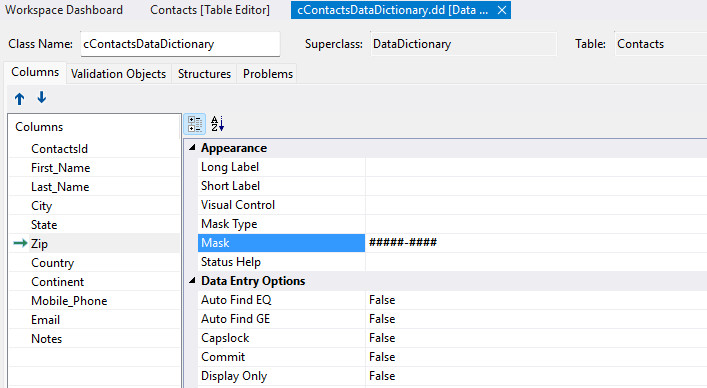
Task: Select the Zip column
Action: coord(94,243)
